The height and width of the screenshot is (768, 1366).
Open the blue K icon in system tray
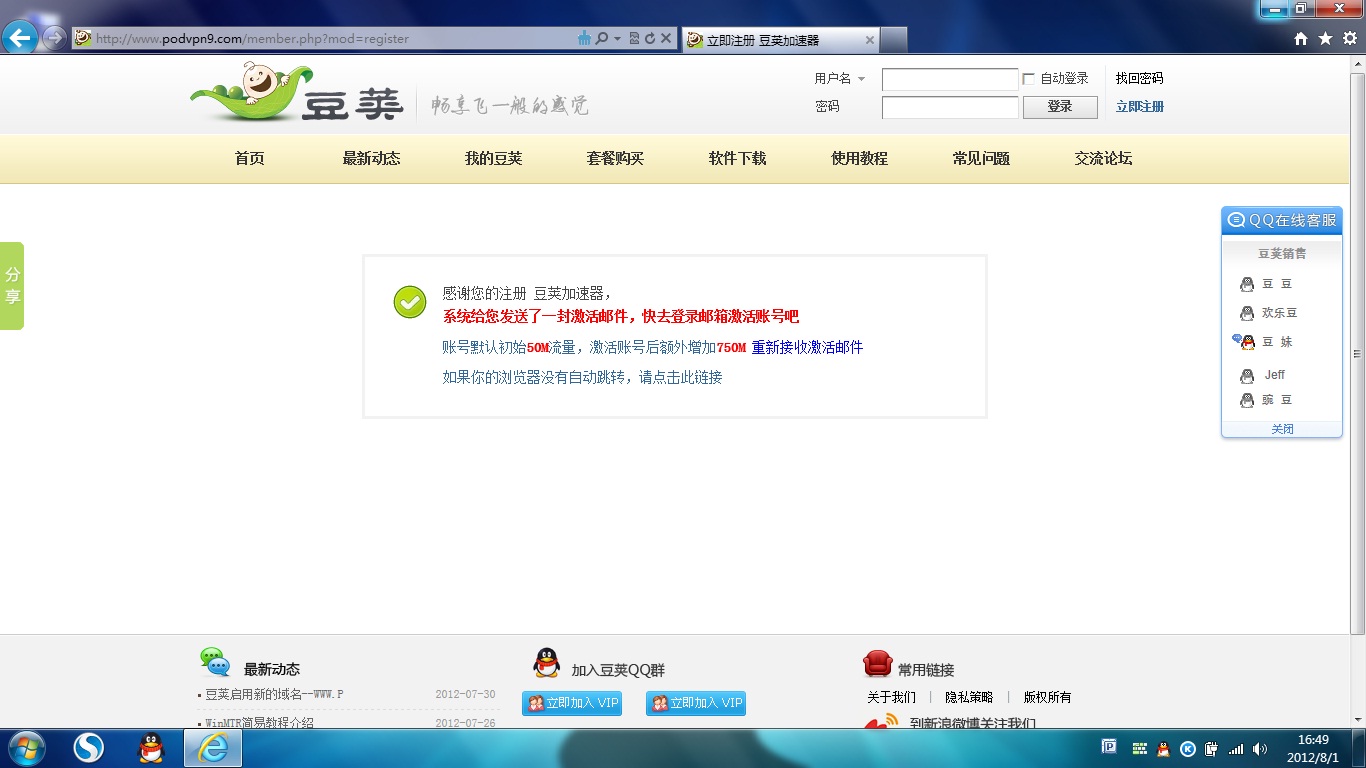[1188, 748]
